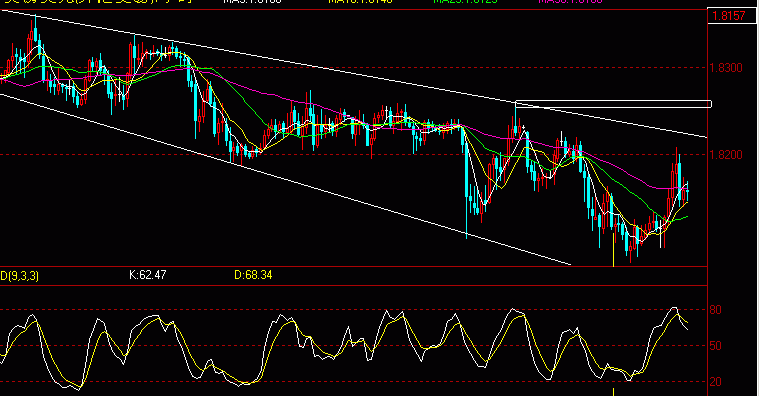Image resolution: width=759 pixels, height=396 pixels.
Task: Click the 20 oversold level label
Action: click(715, 382)
